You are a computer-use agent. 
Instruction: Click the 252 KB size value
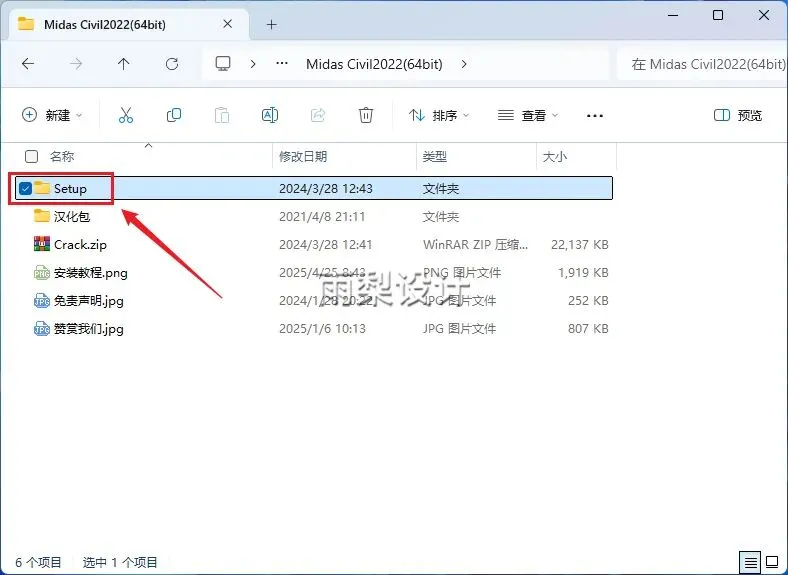[x=588, y=301]
